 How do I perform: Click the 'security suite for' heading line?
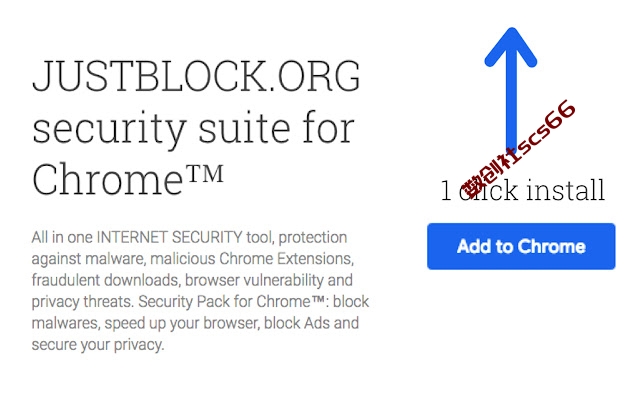(193, 129)
